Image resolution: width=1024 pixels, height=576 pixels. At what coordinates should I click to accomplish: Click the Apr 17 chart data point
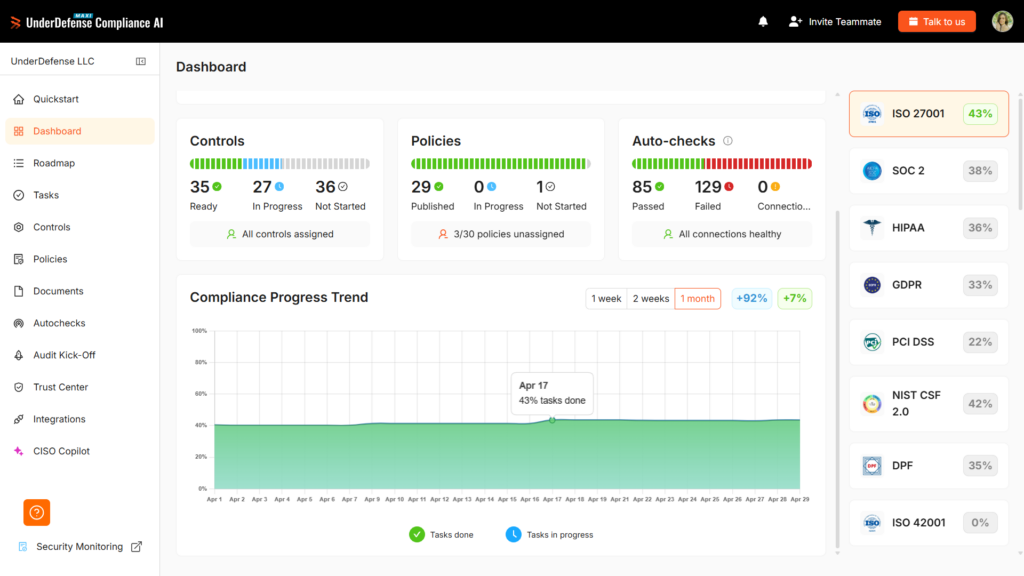(x=552, y=420)
